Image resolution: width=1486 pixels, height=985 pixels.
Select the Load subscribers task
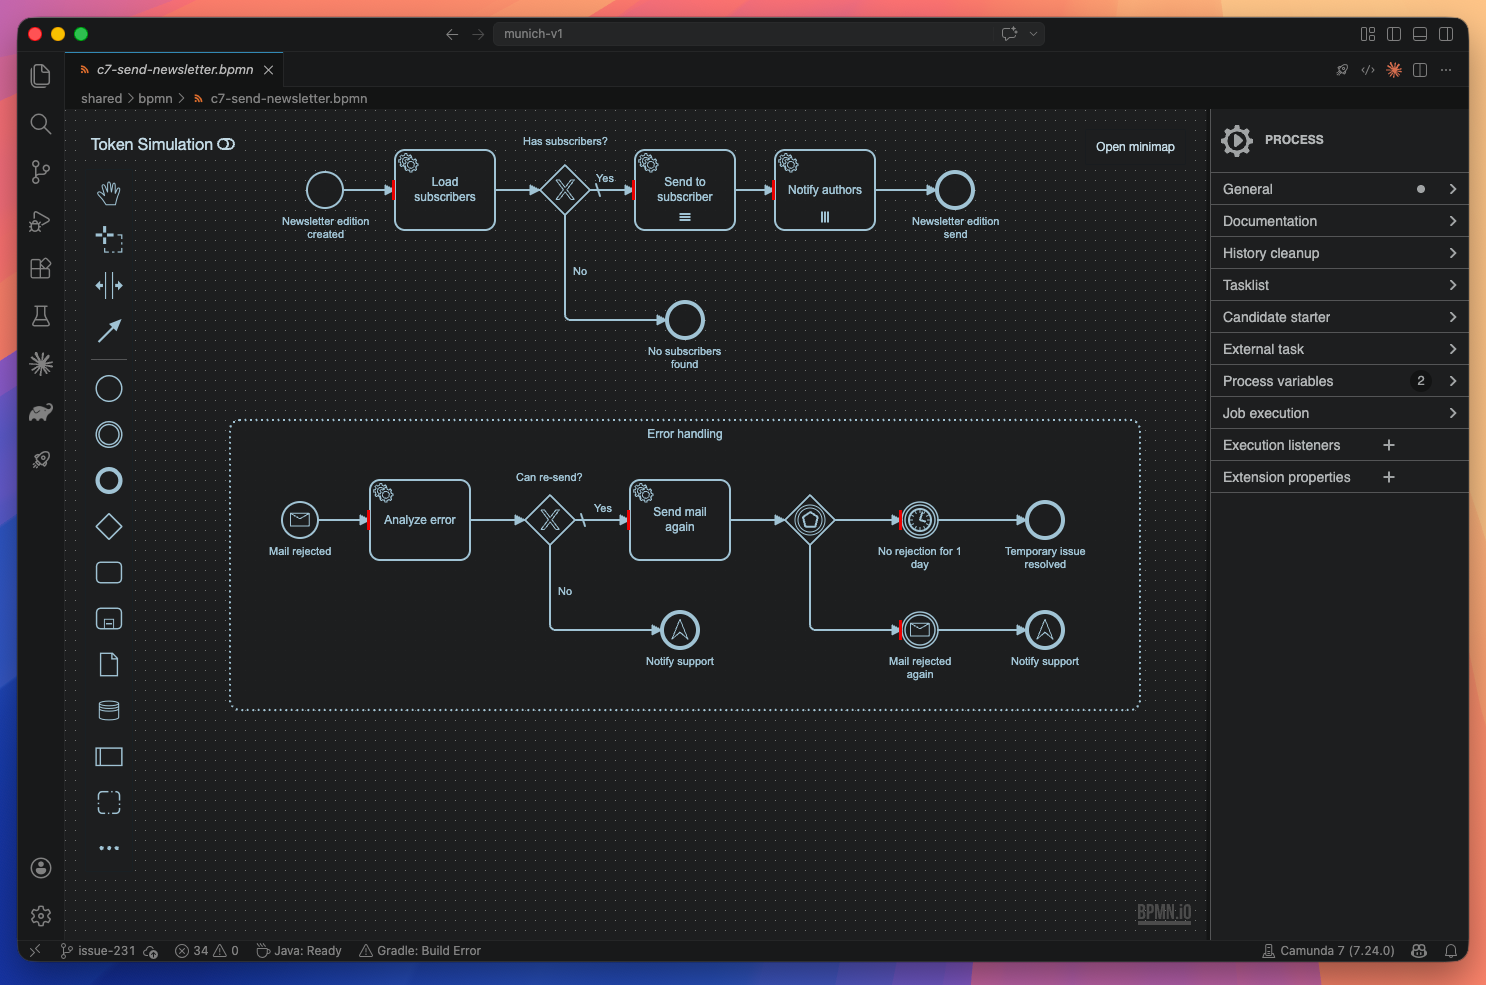click(445, 190)
